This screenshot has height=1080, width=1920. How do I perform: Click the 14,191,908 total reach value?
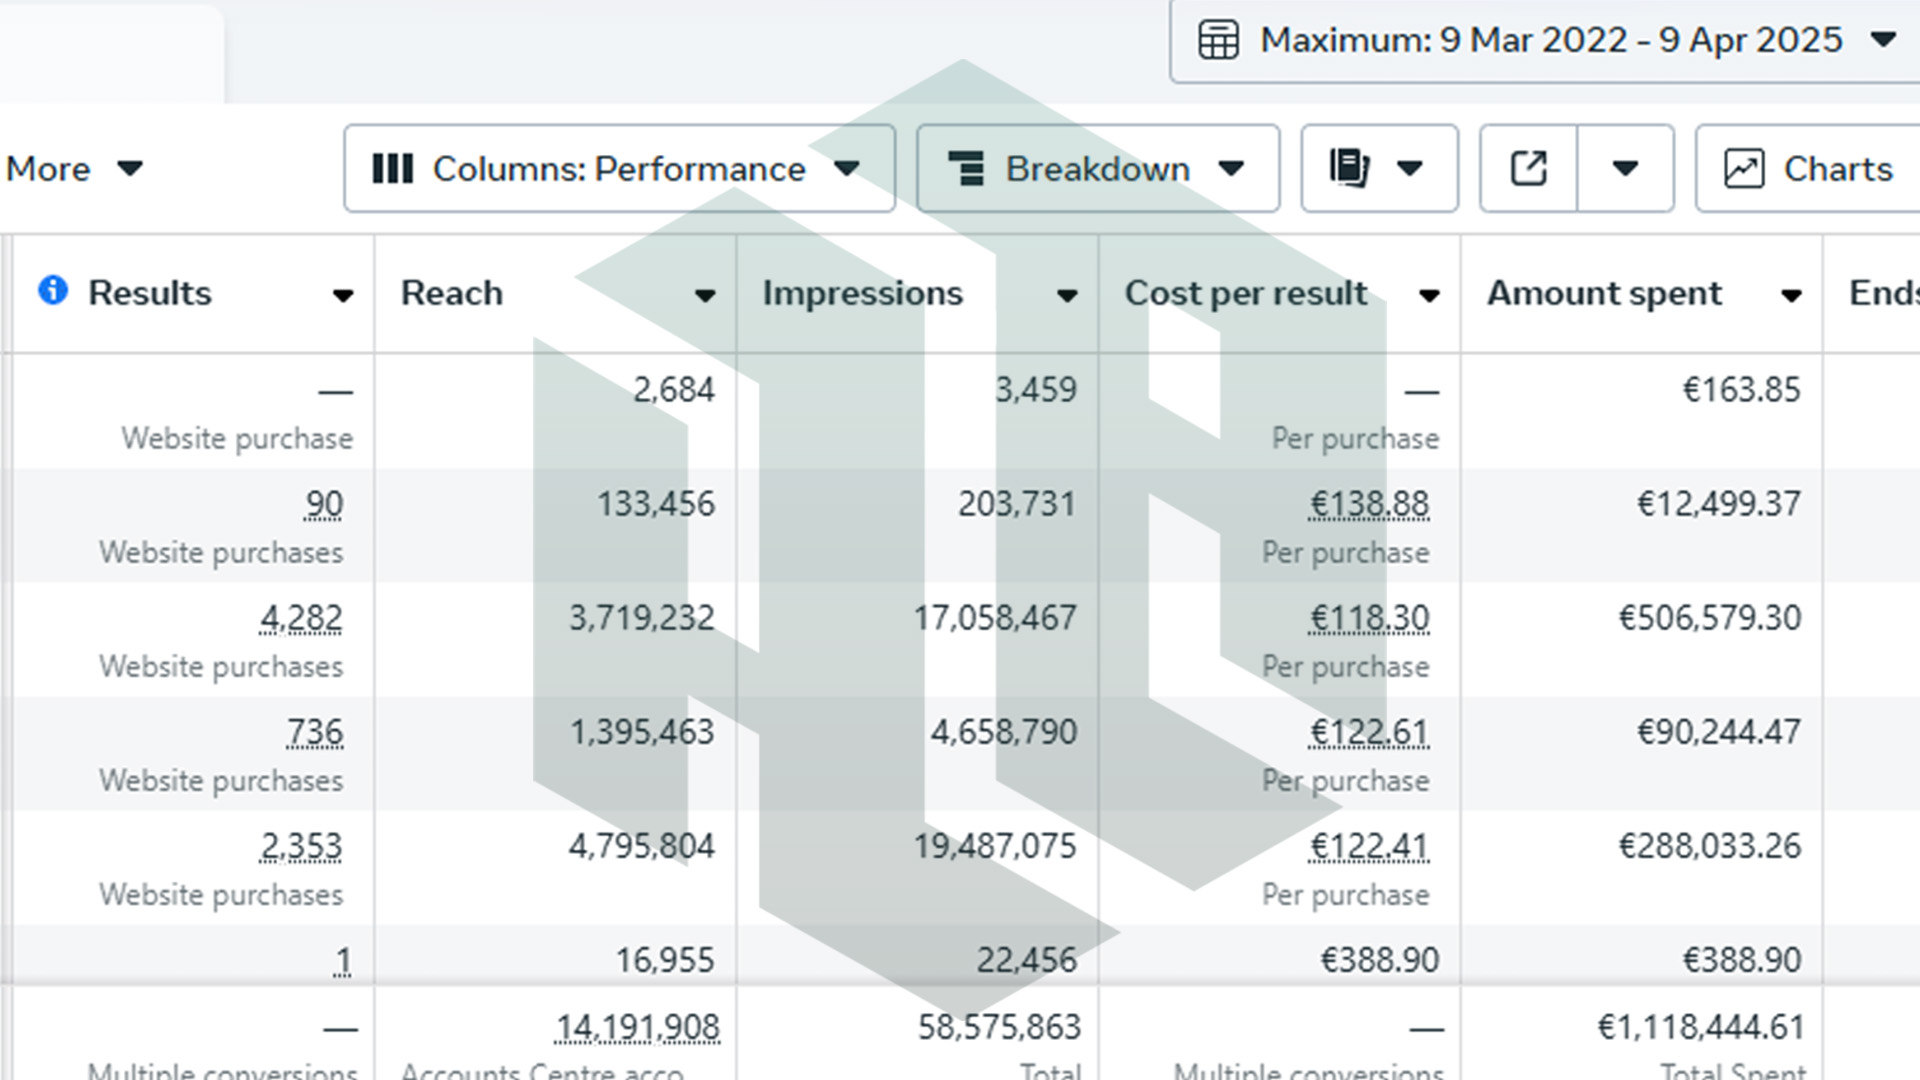click(637, 1027)
